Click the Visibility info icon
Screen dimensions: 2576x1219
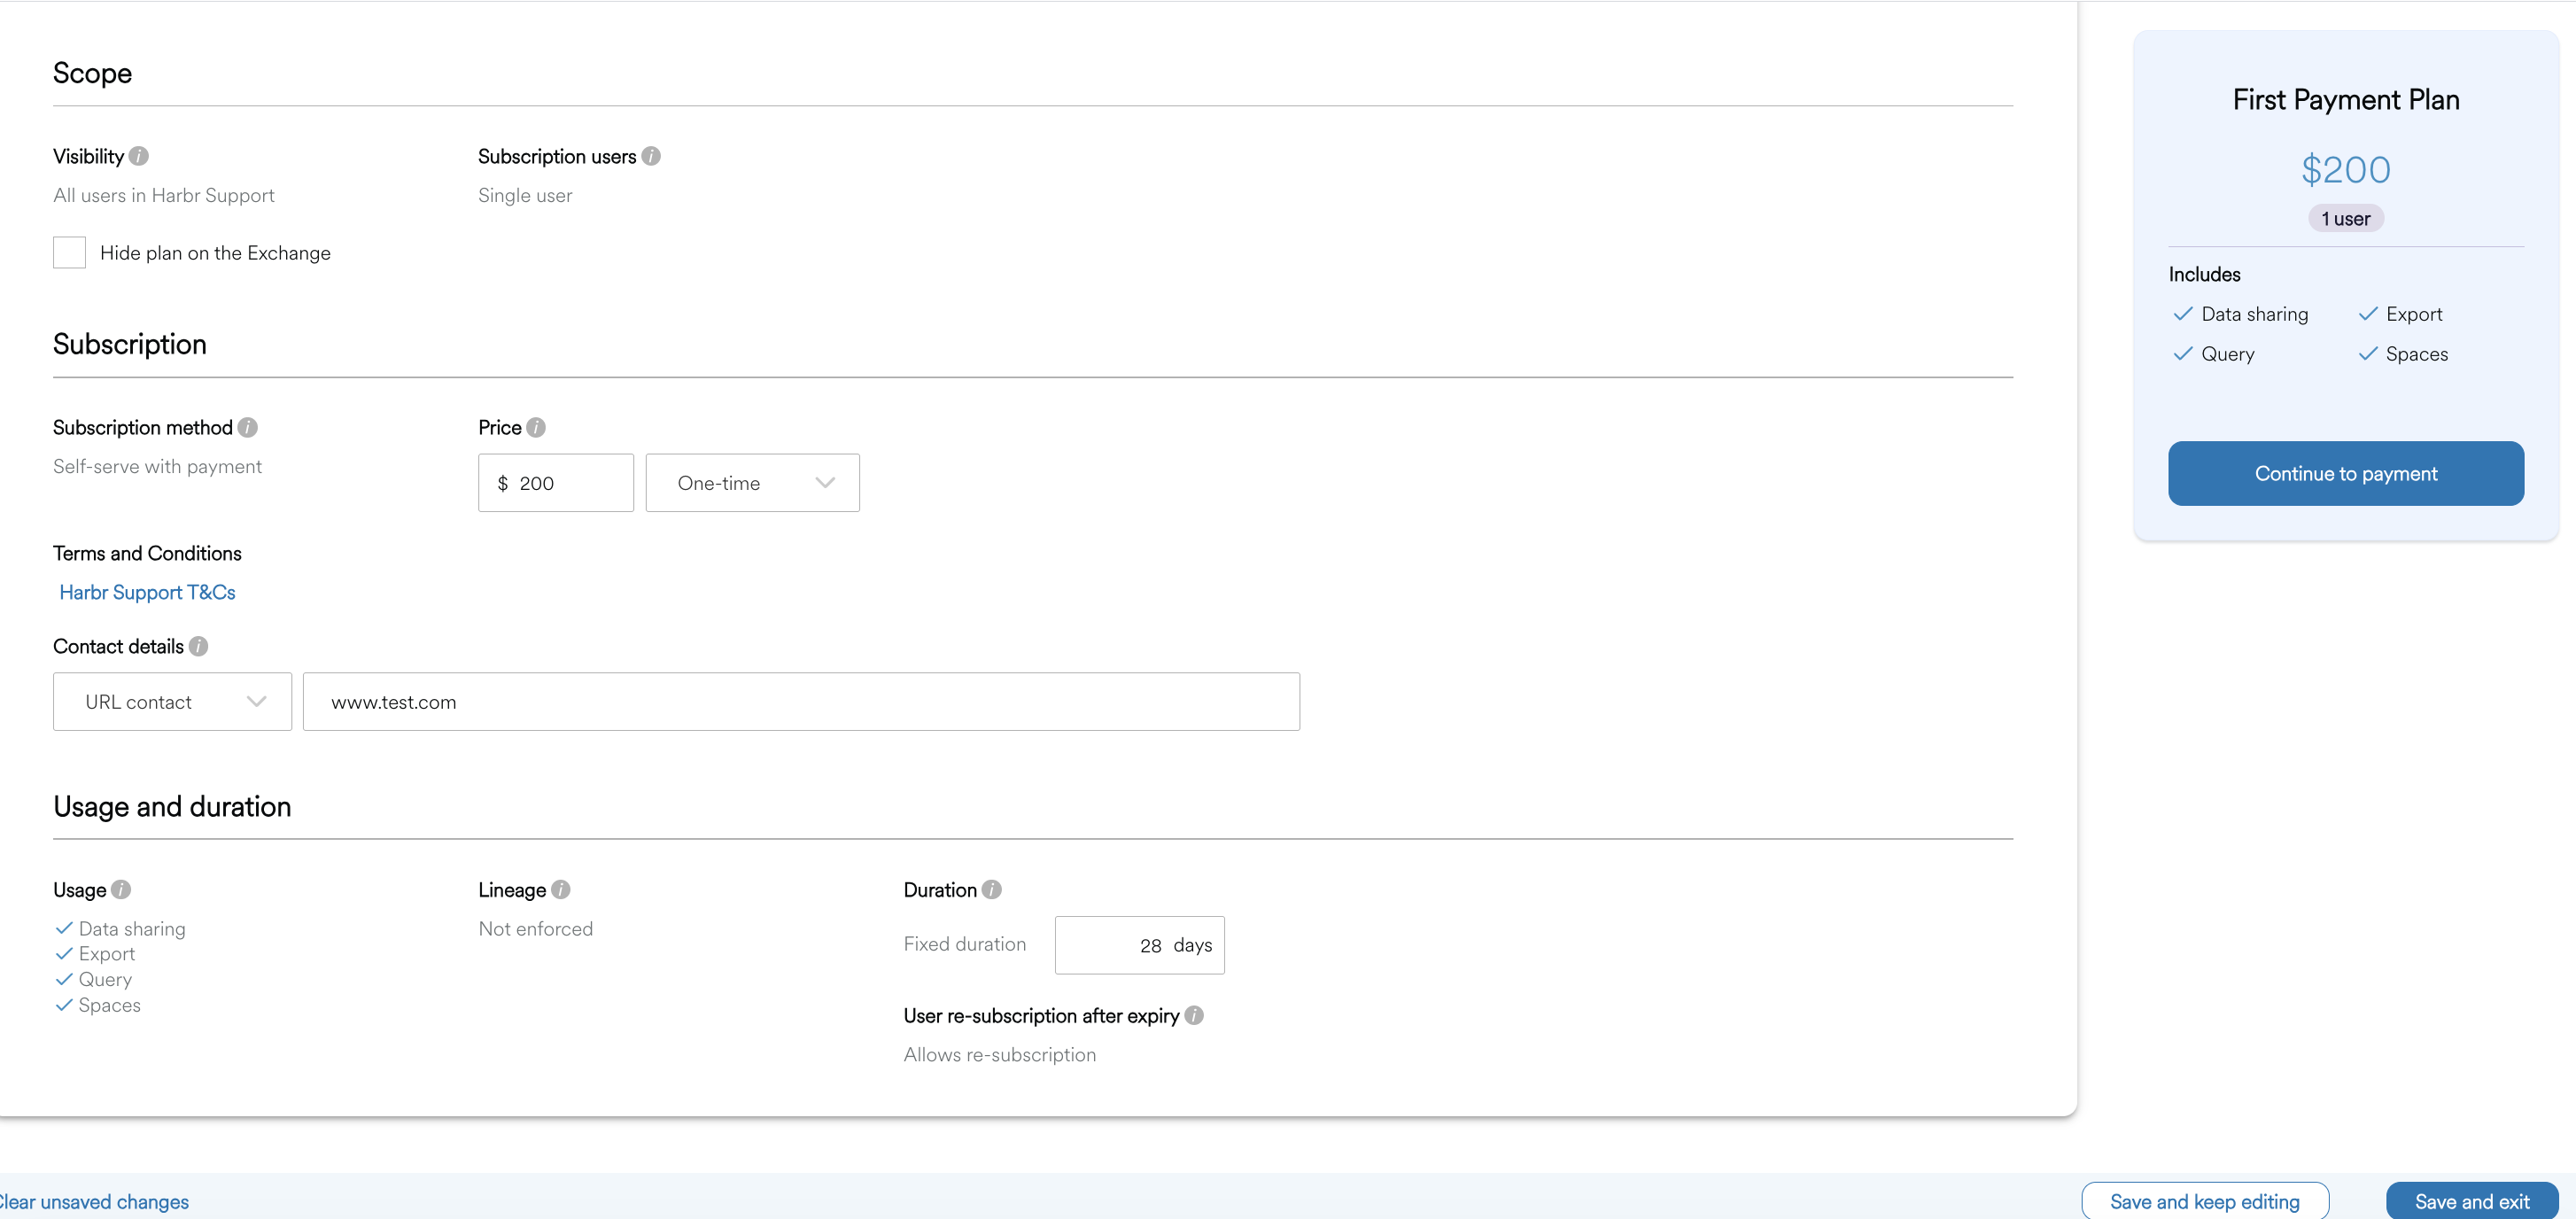[139, 156]
